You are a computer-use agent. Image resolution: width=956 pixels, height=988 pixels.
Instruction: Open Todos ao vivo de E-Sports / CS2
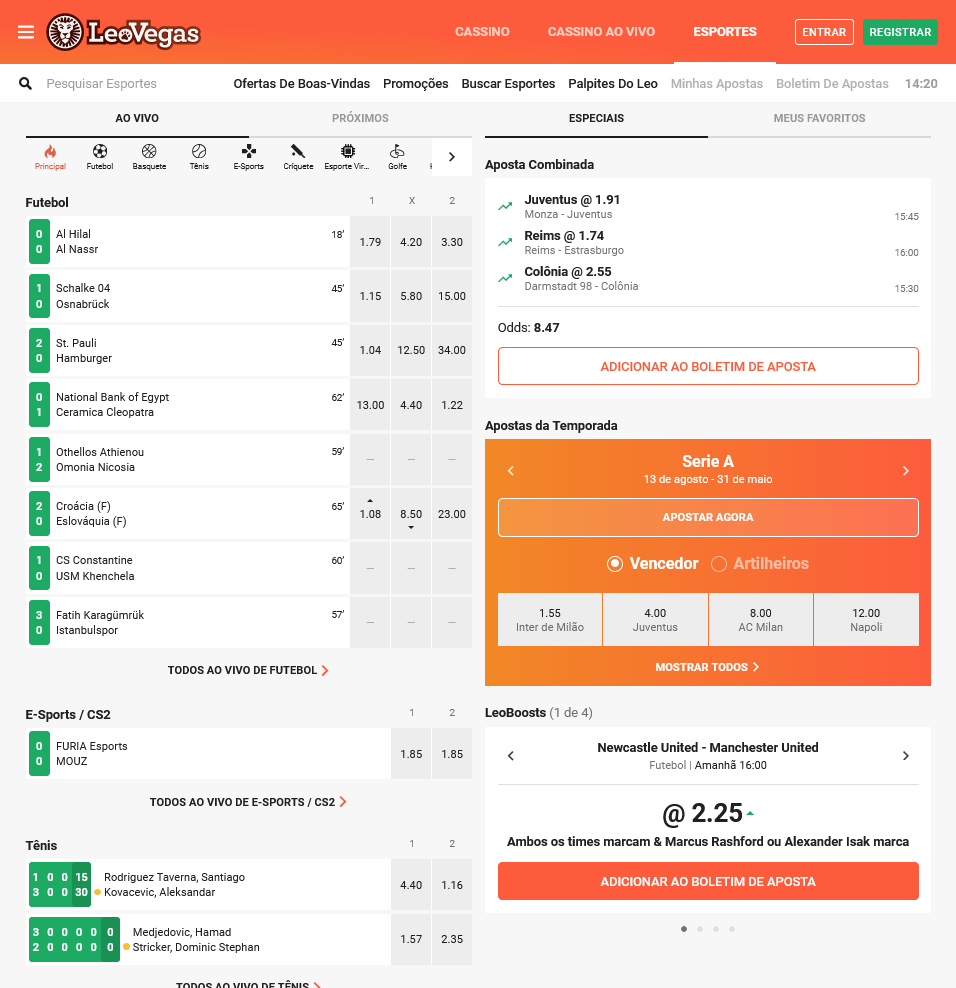coord(248,802)
